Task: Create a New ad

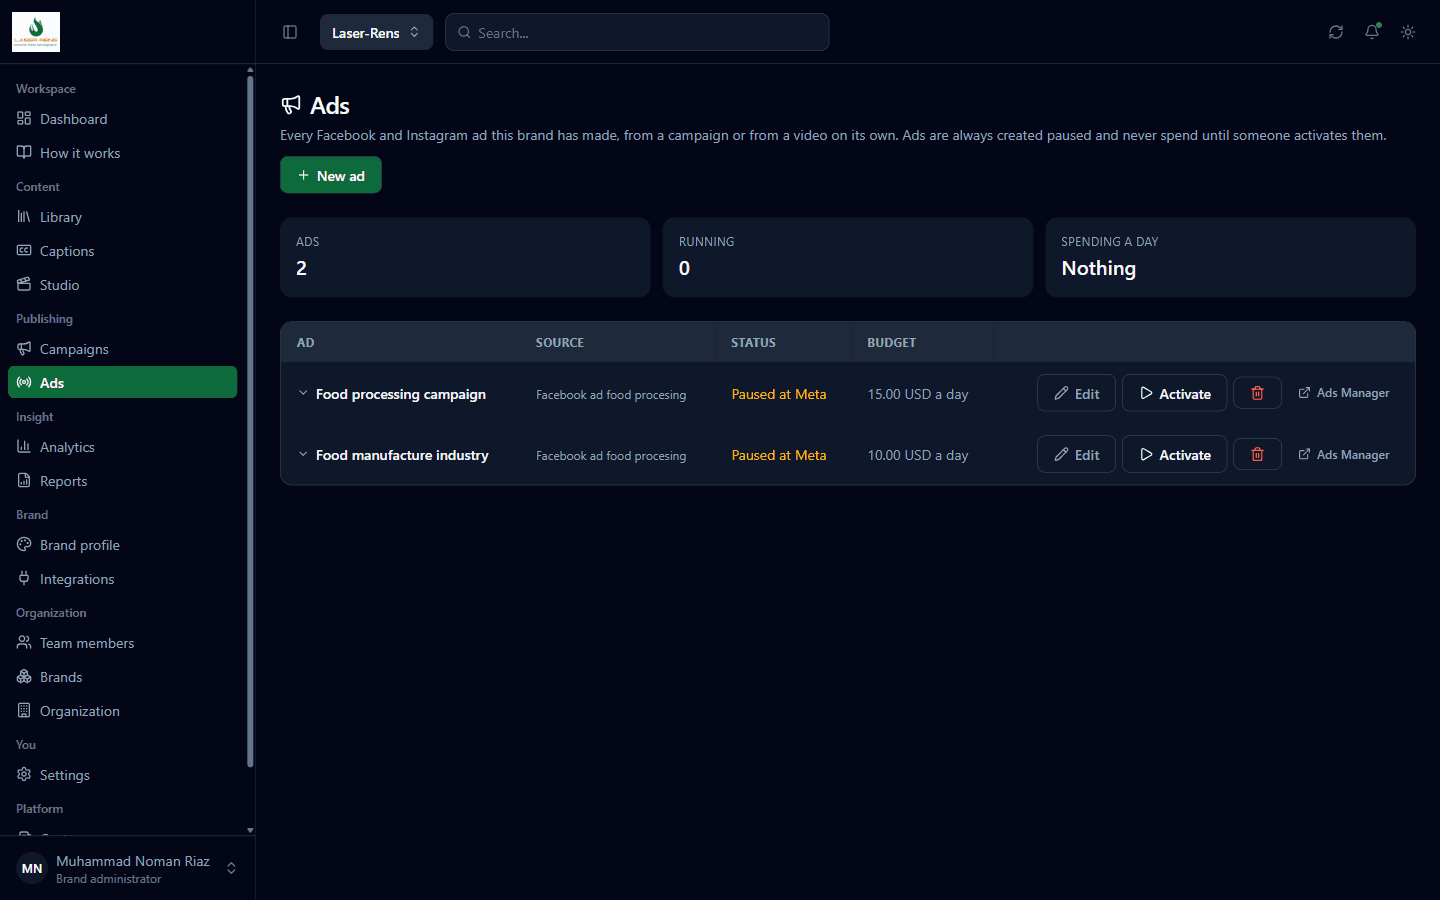Action: click(x=331, y=175)
